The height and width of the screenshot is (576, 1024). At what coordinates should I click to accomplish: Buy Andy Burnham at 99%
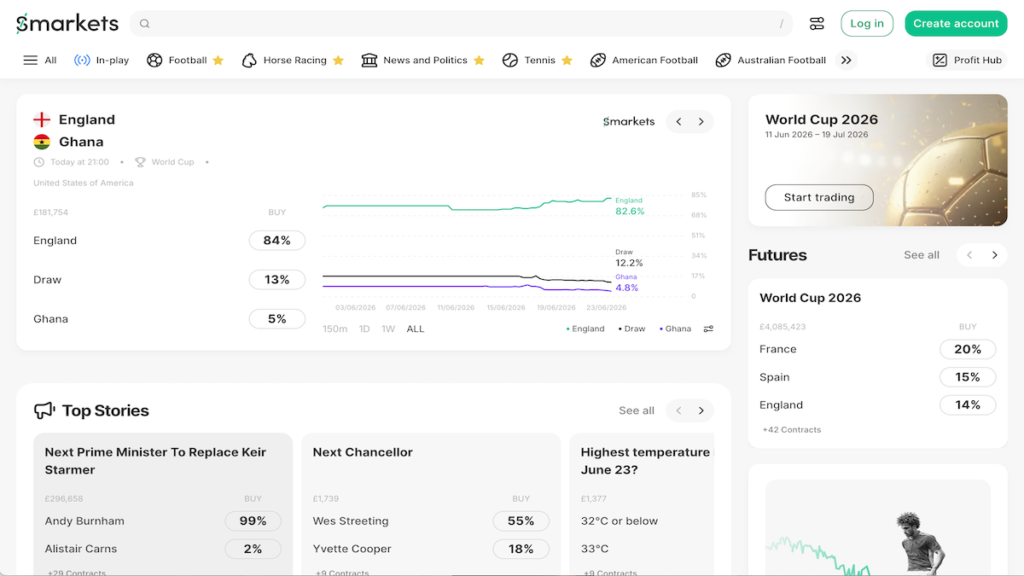click(x=253, y=521)
